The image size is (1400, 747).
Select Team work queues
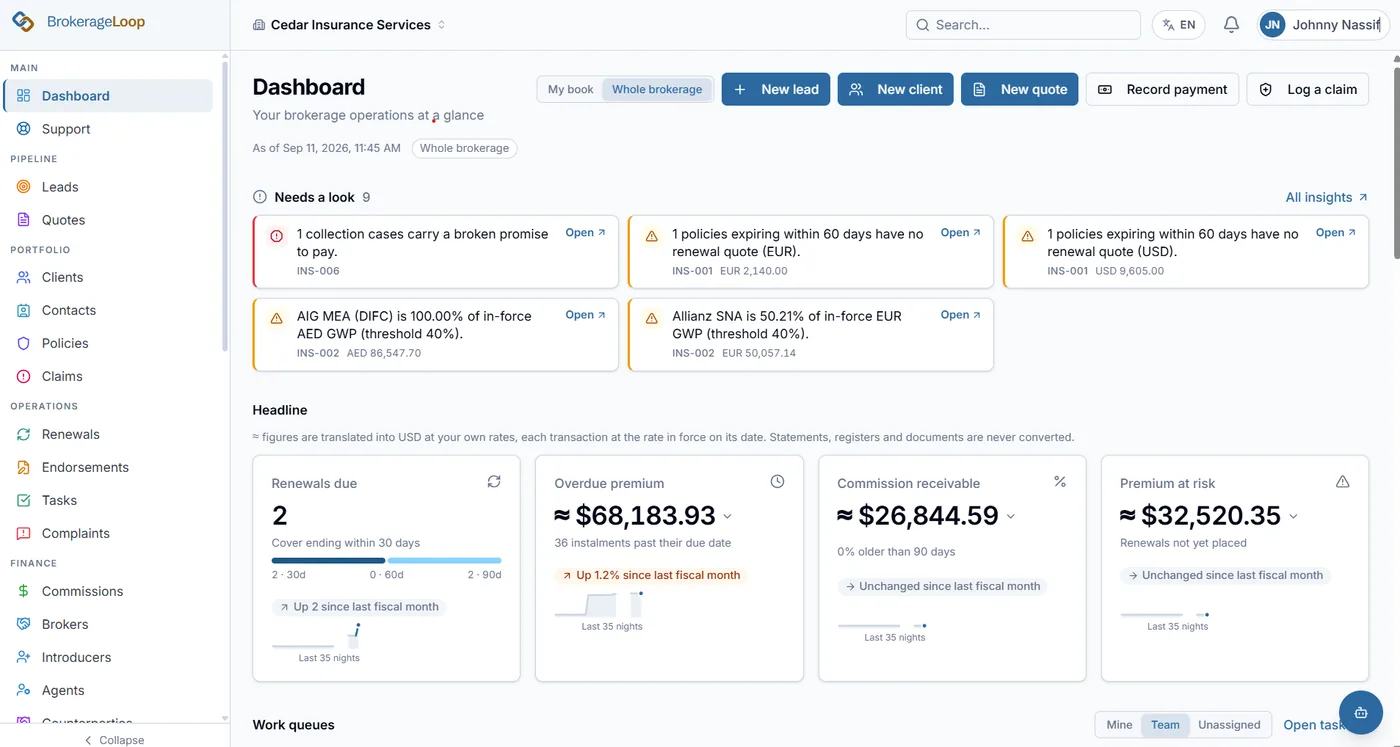pos(1165,725)
